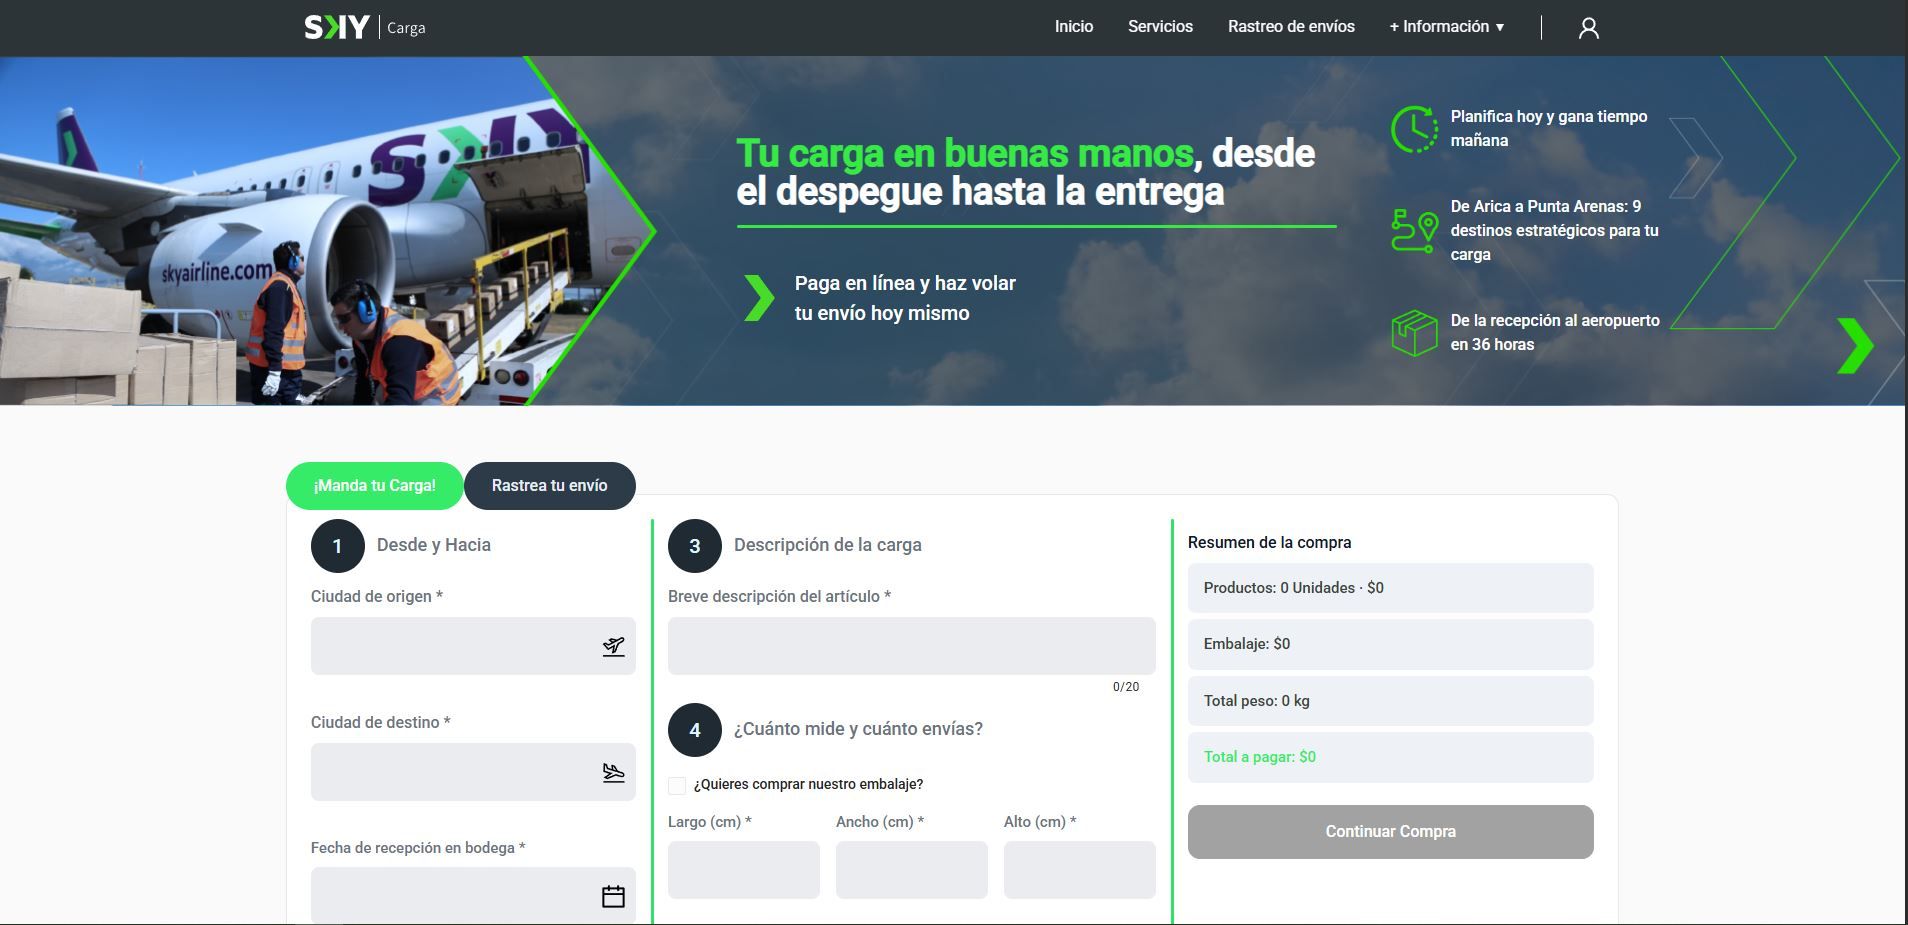Enable the '¿Quieres comprar nuestro embalaje?' checkbox
This screenshot has width=1908, height=925.
(676, 784)
